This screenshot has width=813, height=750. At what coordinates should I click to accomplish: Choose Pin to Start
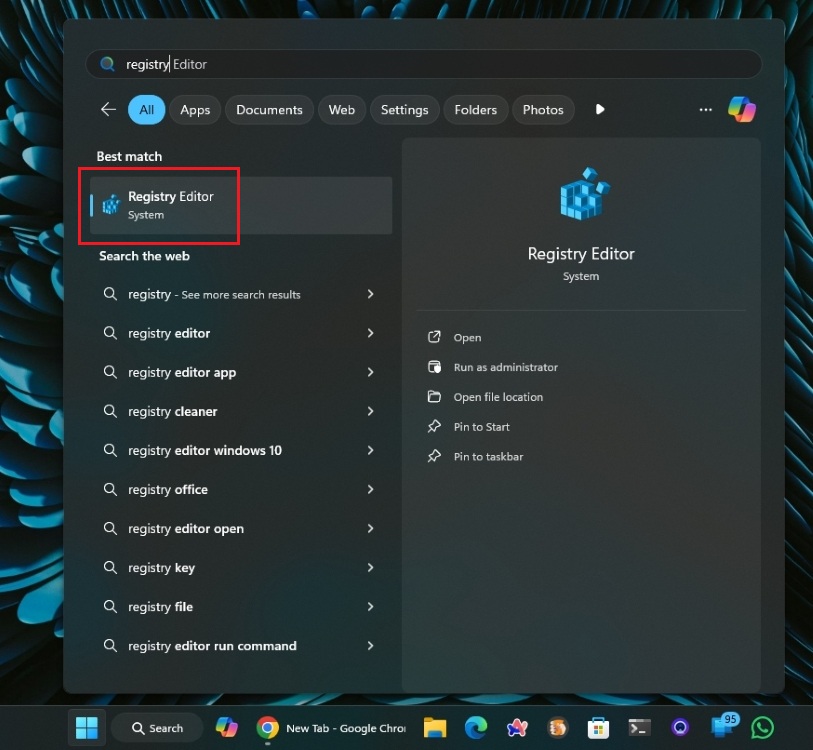(x=481, y=427)
